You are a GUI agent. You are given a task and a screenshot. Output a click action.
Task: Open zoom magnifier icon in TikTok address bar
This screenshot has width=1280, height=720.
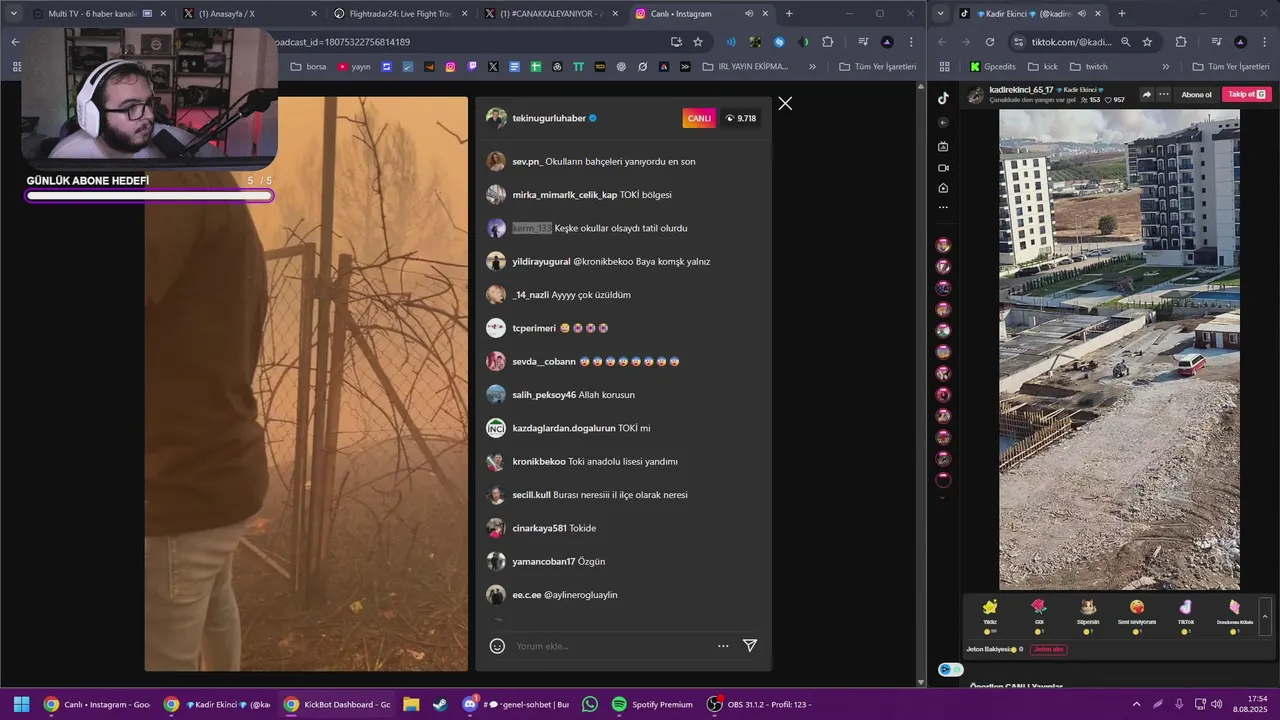click(x=1126, y=42)
